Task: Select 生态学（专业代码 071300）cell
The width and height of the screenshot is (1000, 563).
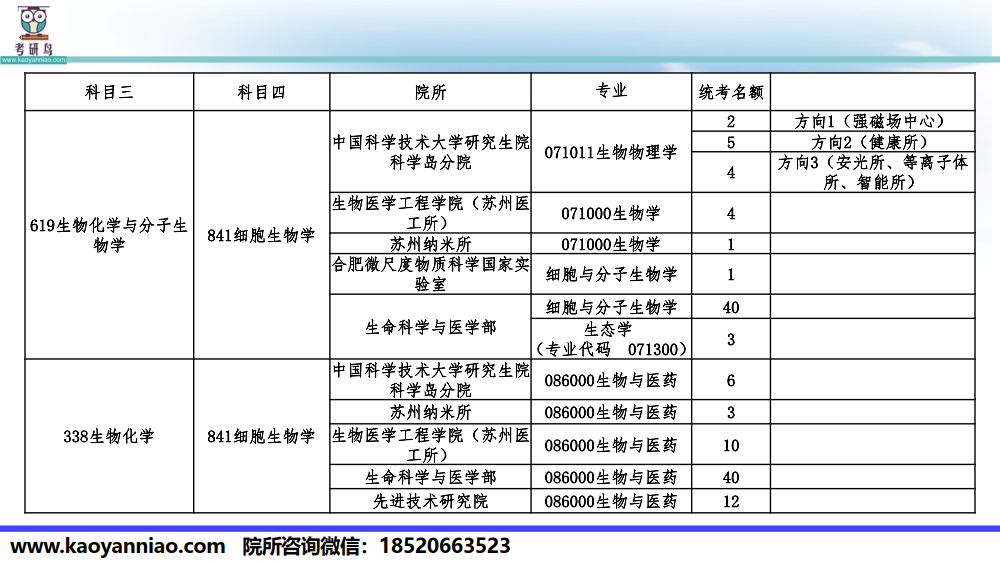Action: click(x=611, y=339)
